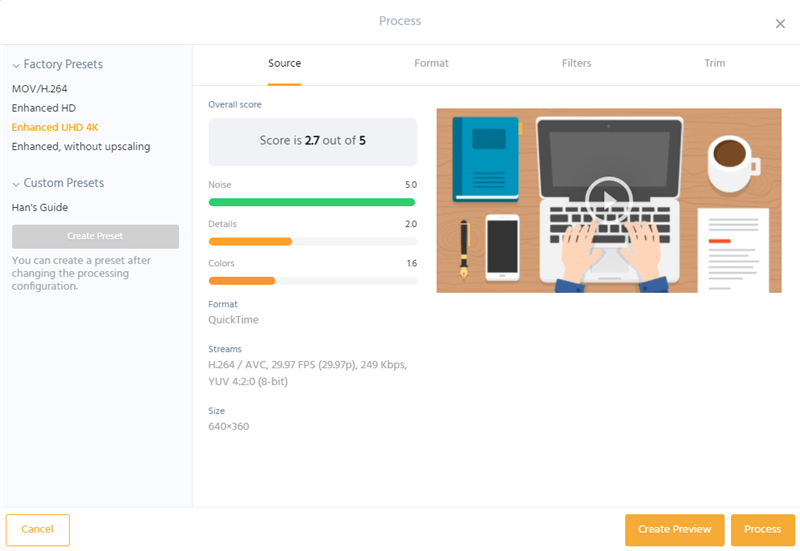
Task: Switch to the Format tab
Action: 431,63
